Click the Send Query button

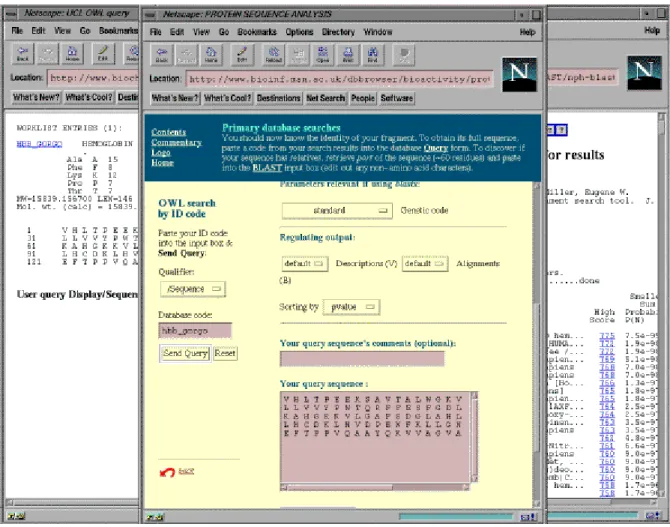185,353
